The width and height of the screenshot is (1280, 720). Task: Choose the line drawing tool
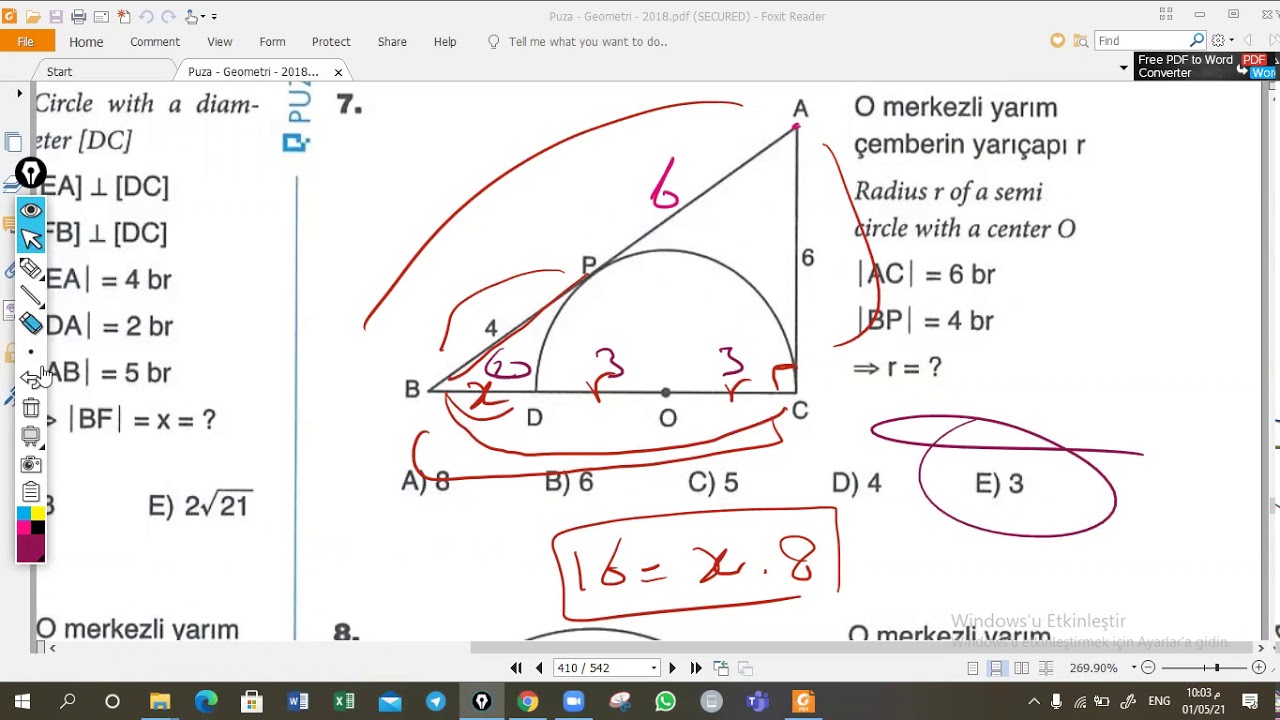click(x=31, y=296)
